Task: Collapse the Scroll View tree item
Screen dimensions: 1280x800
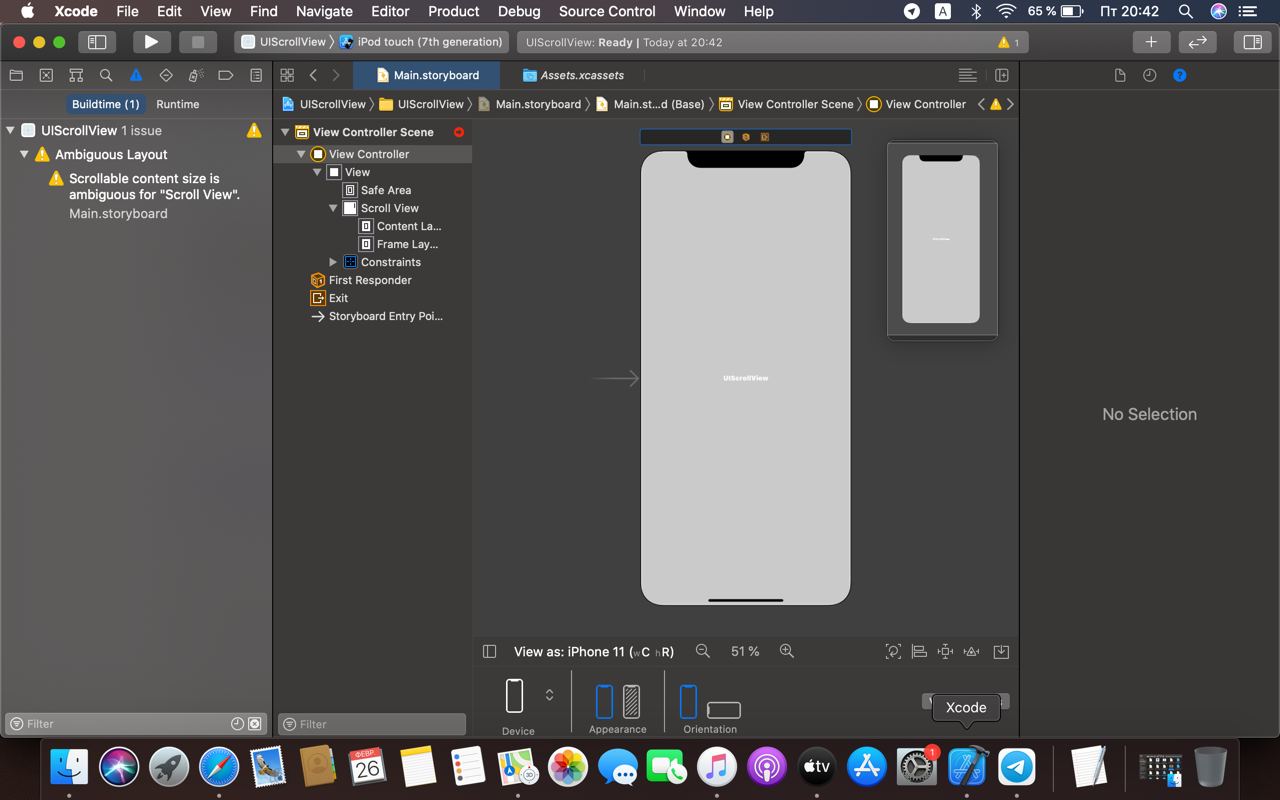Action: click(x=333, y=208)
